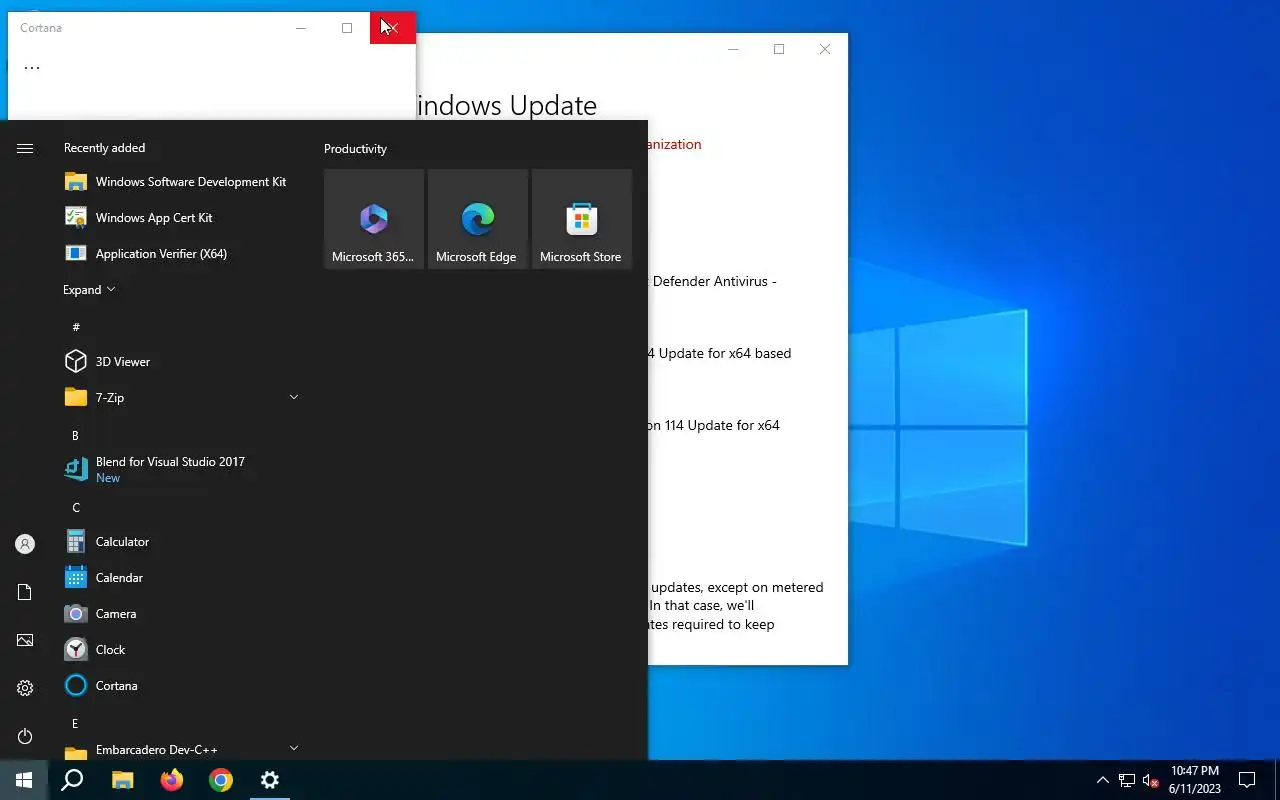Viewport: 1280px width, 800px height.
Task: Click the muted volume tray icon
Action: tap(1151, 780)
